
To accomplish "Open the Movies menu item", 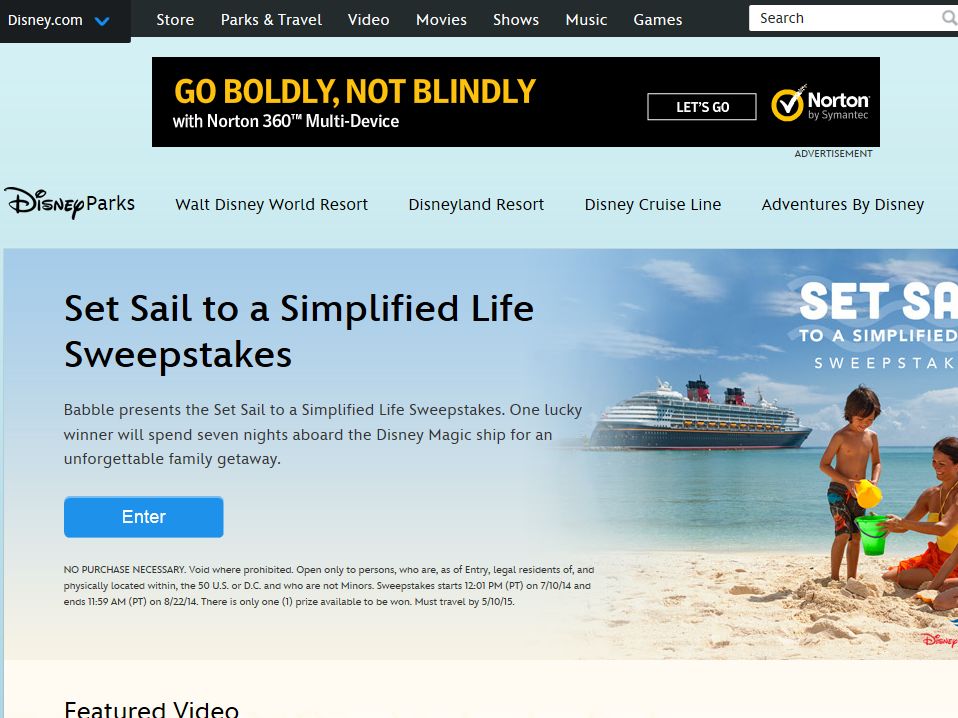I will click(x=441, y=20).
